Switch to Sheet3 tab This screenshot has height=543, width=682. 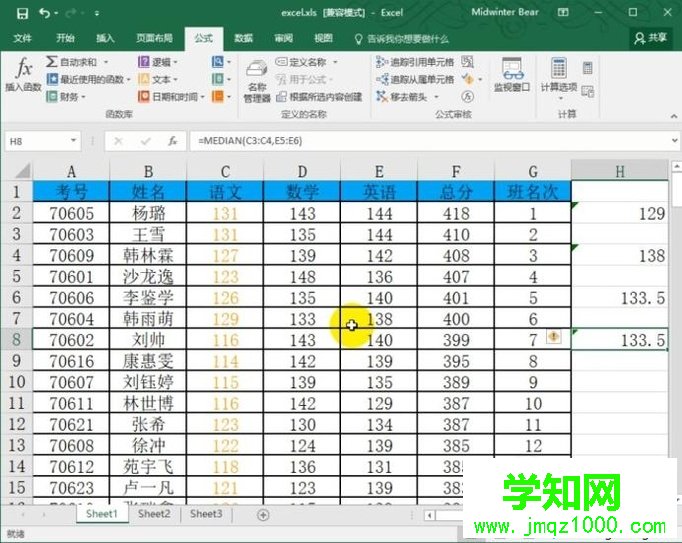[206, 514]
